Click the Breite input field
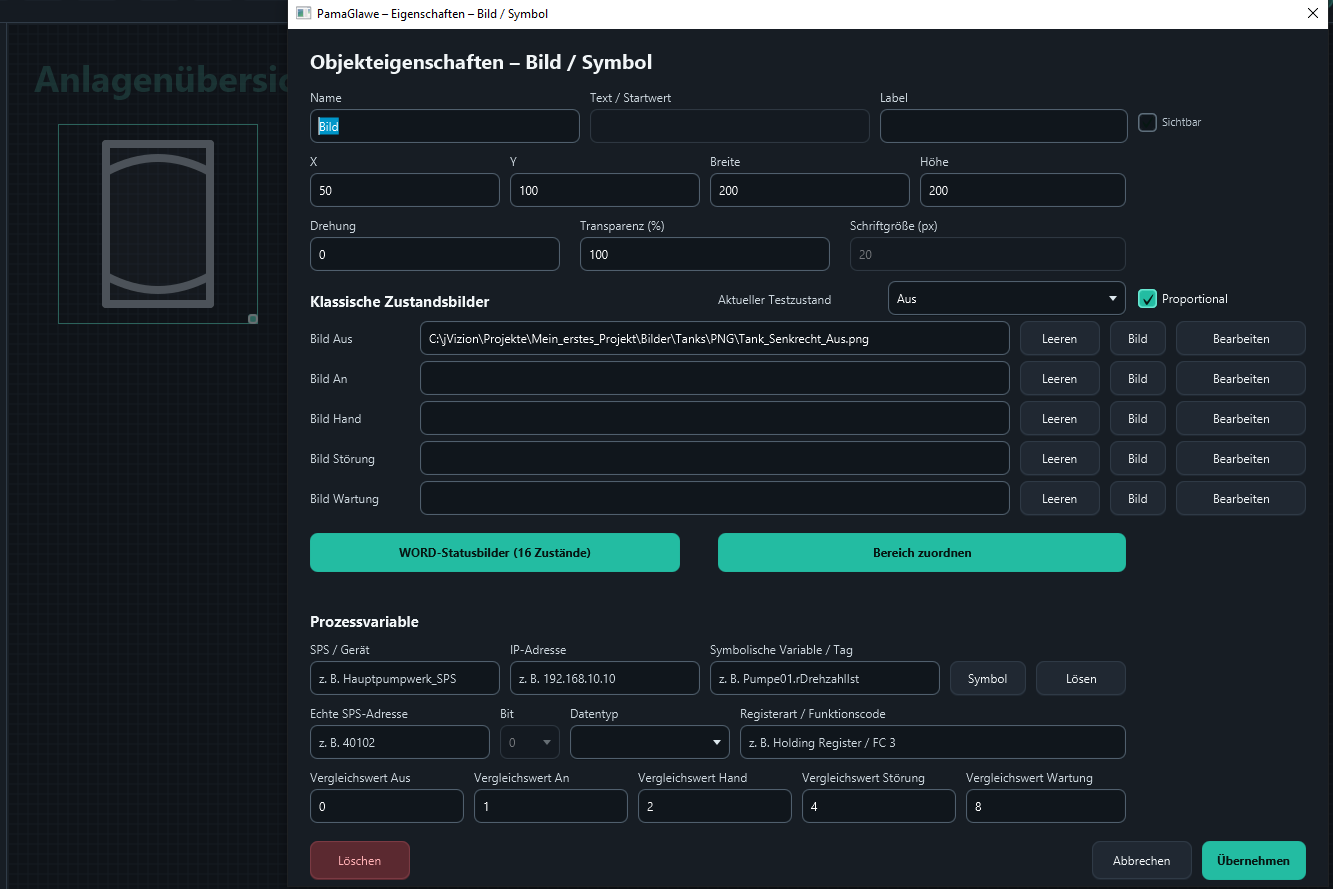The width and height of the screenshot is (1333, 889). 810,190
